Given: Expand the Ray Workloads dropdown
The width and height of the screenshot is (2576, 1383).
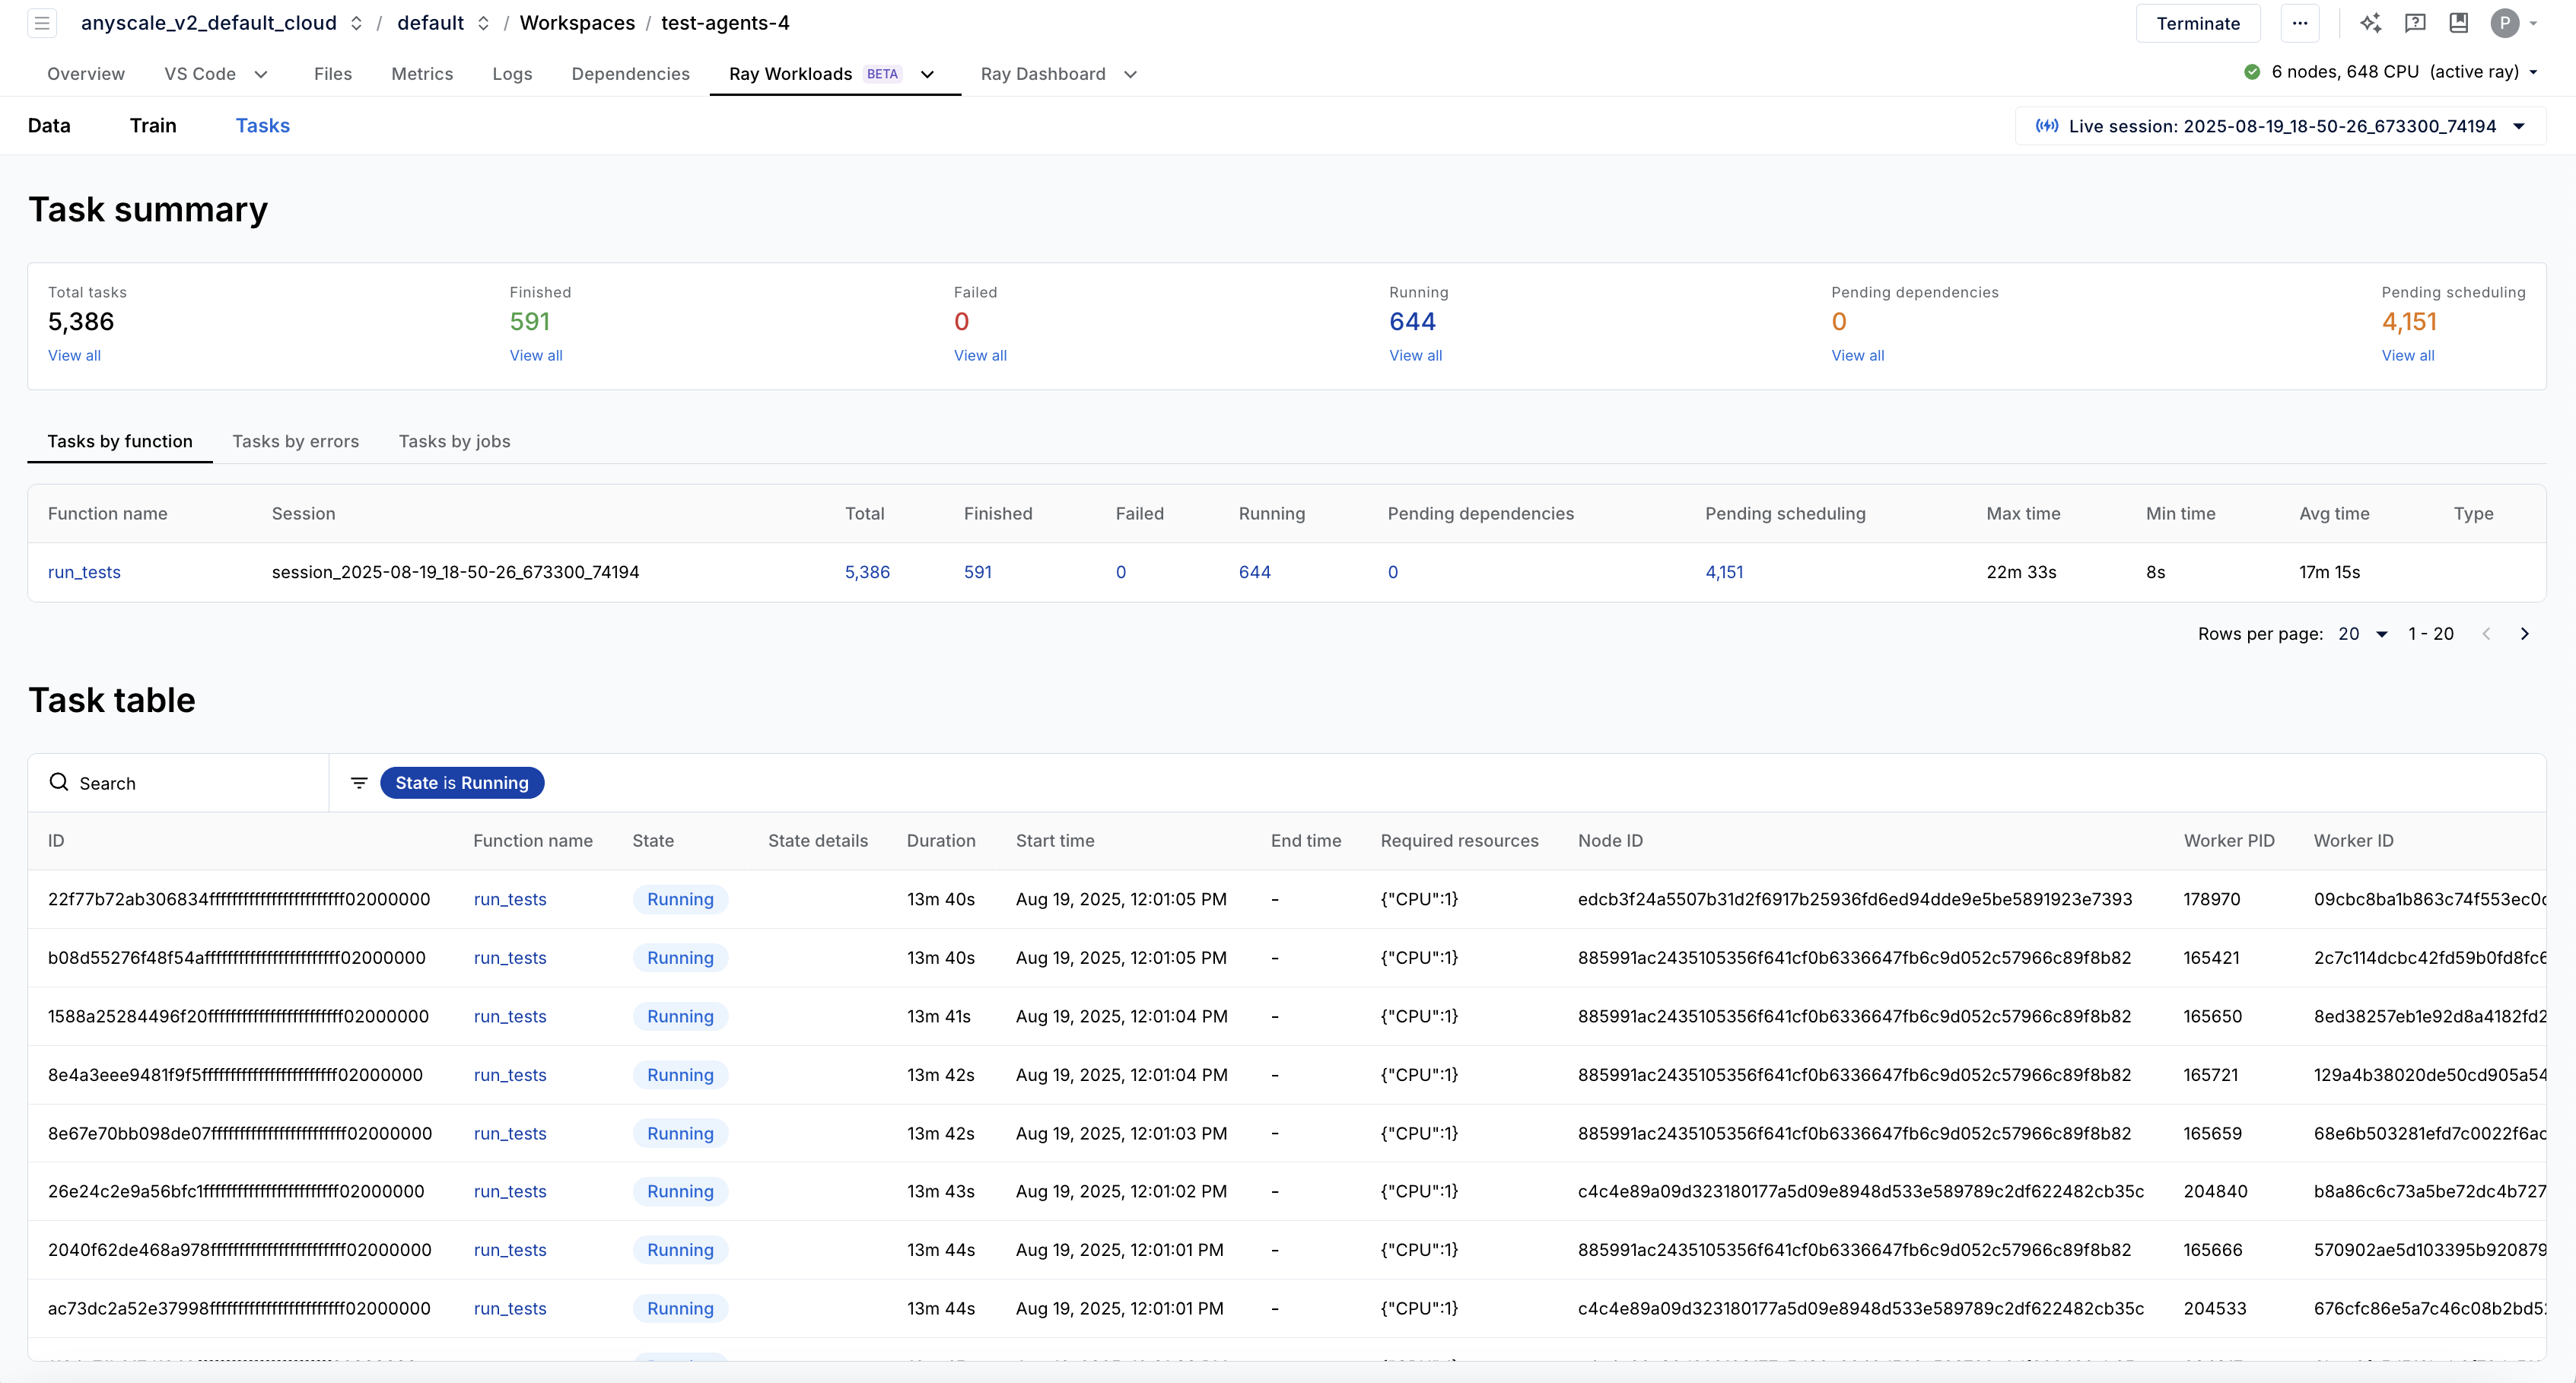Looking at the screenshot, I should pos(927,75).
